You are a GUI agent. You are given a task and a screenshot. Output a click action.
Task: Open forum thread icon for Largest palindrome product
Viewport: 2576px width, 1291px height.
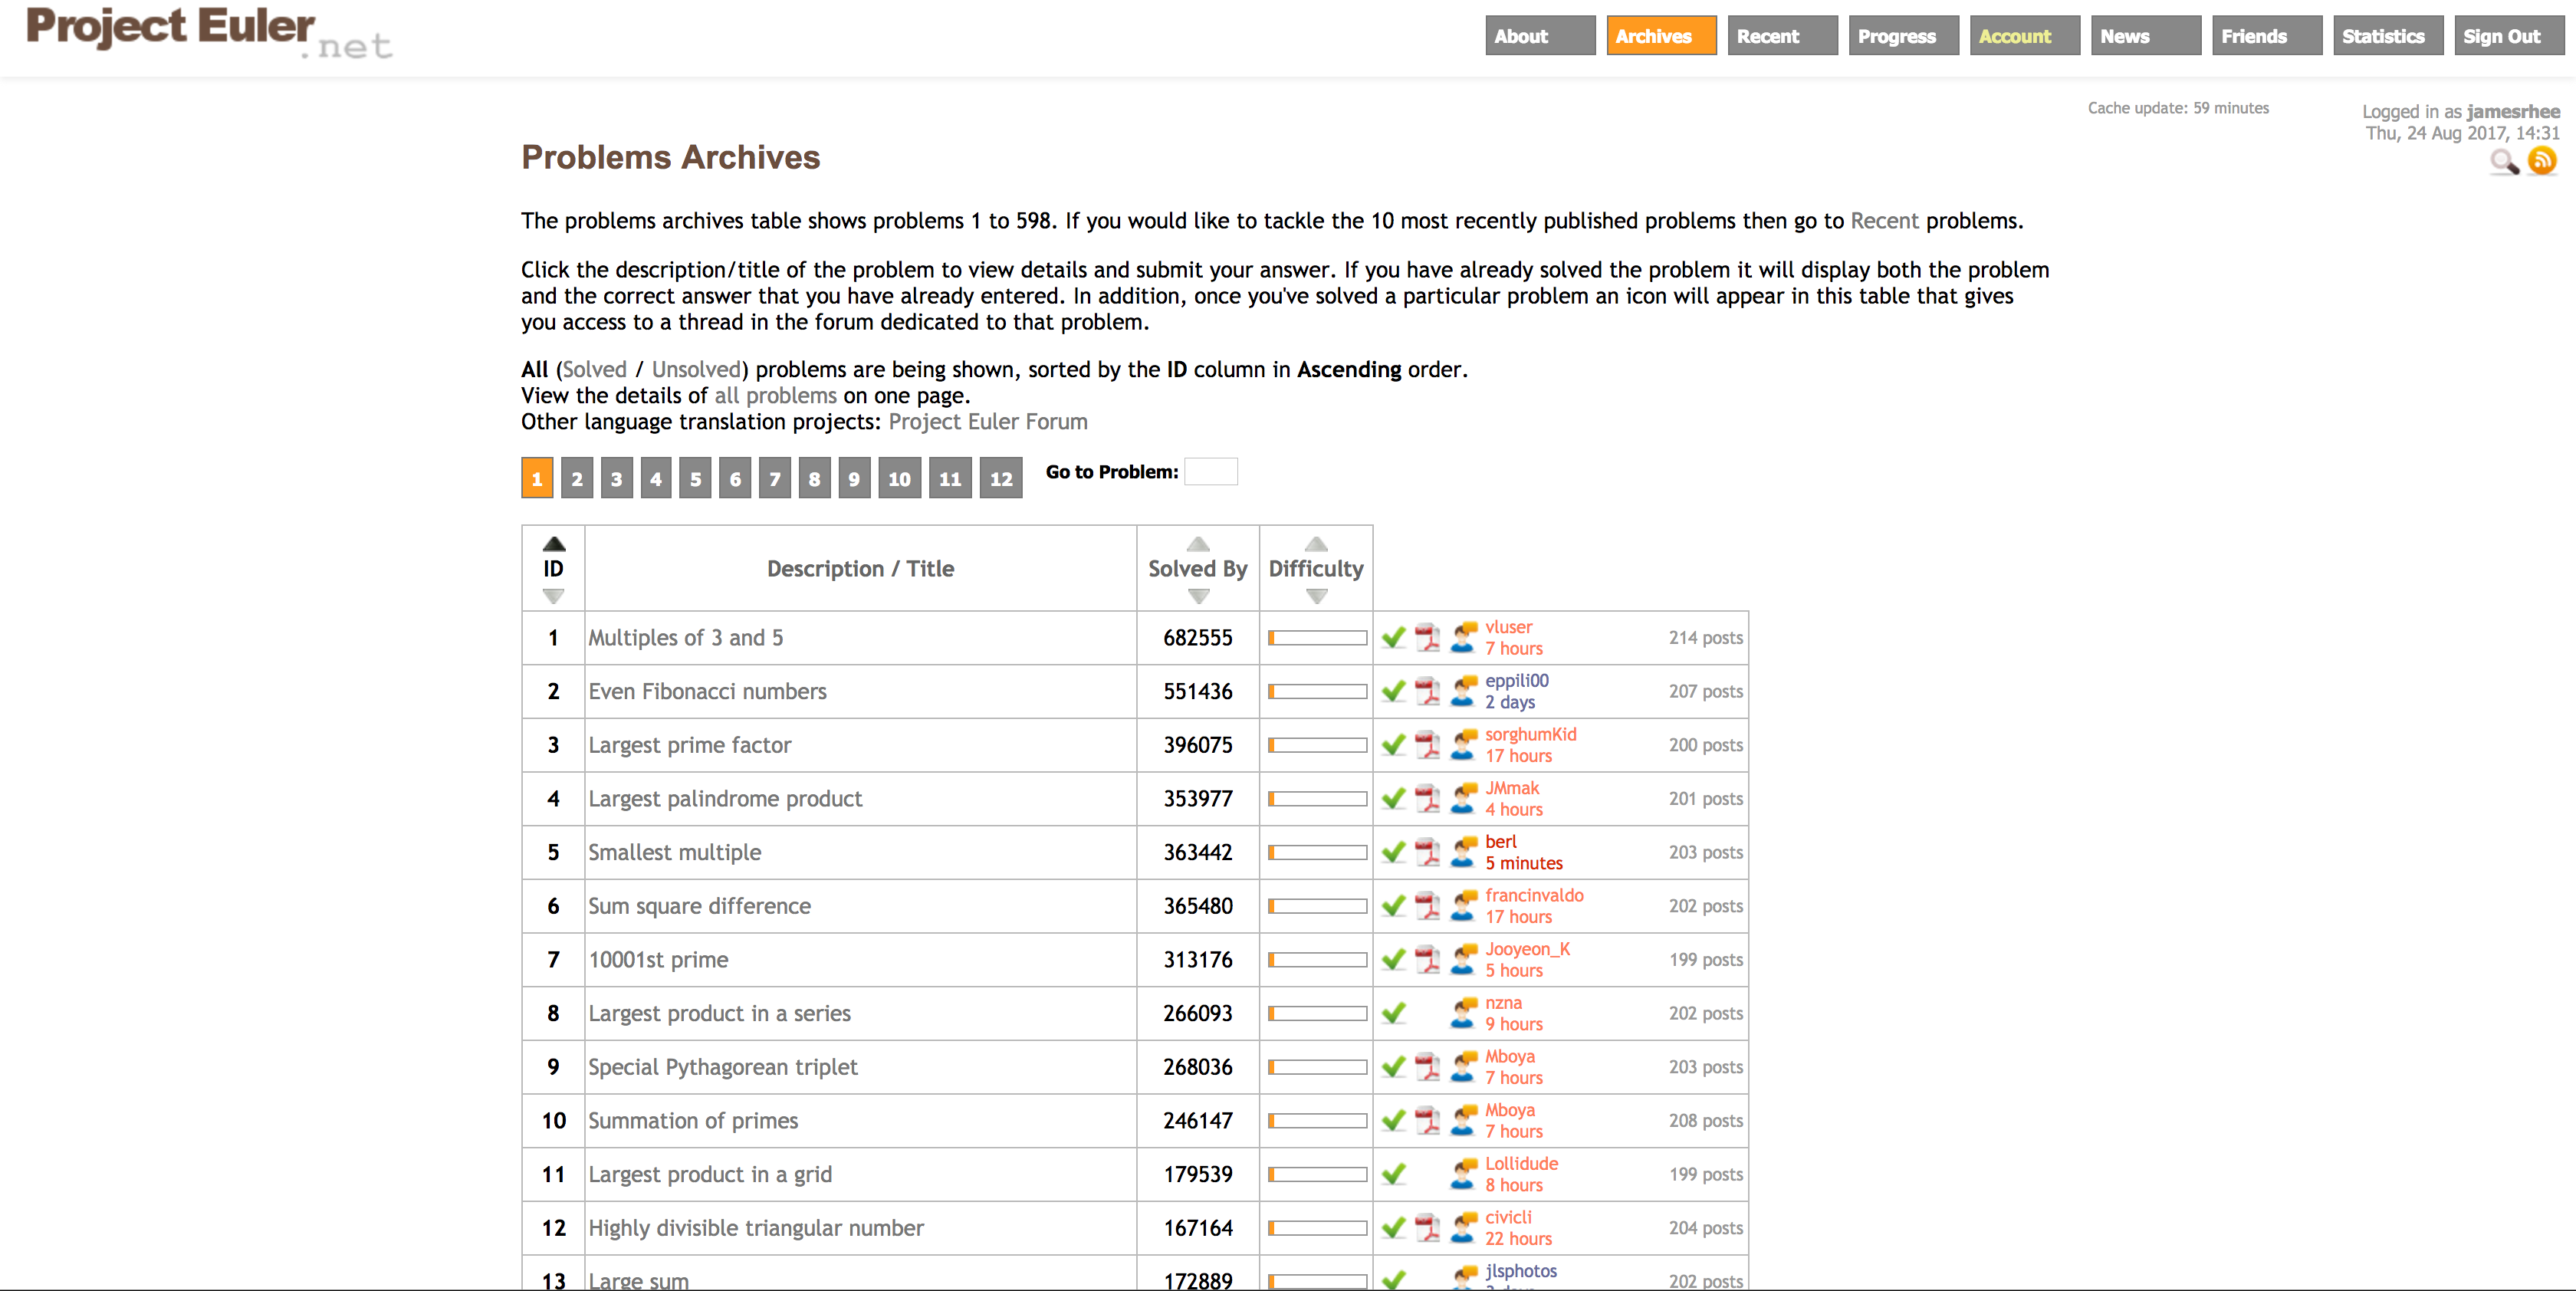point(1464,798)
